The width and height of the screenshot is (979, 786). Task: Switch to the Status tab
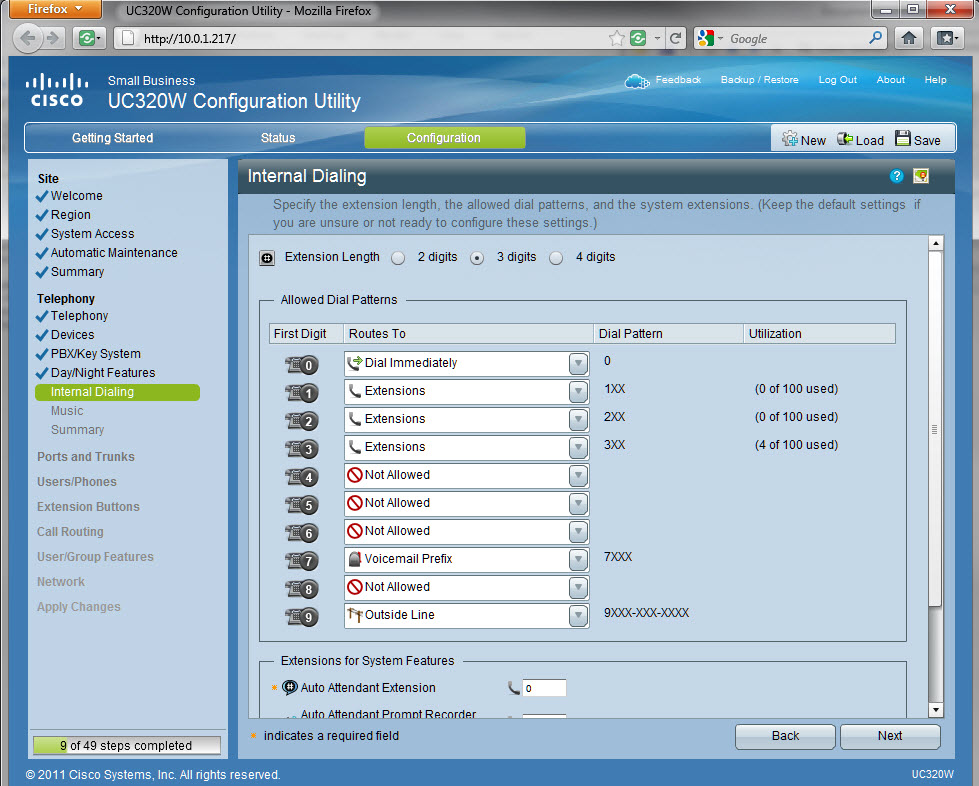point(278,138)
